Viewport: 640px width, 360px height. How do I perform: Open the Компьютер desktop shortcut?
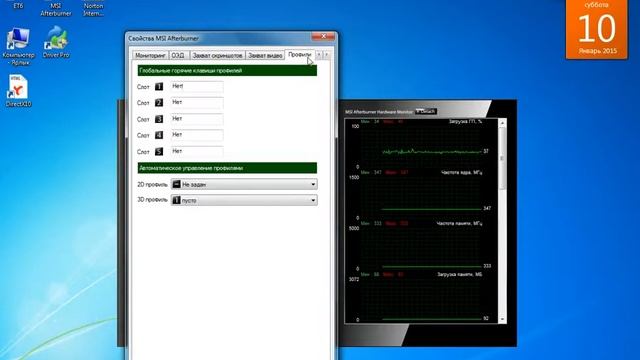[18, 46]
